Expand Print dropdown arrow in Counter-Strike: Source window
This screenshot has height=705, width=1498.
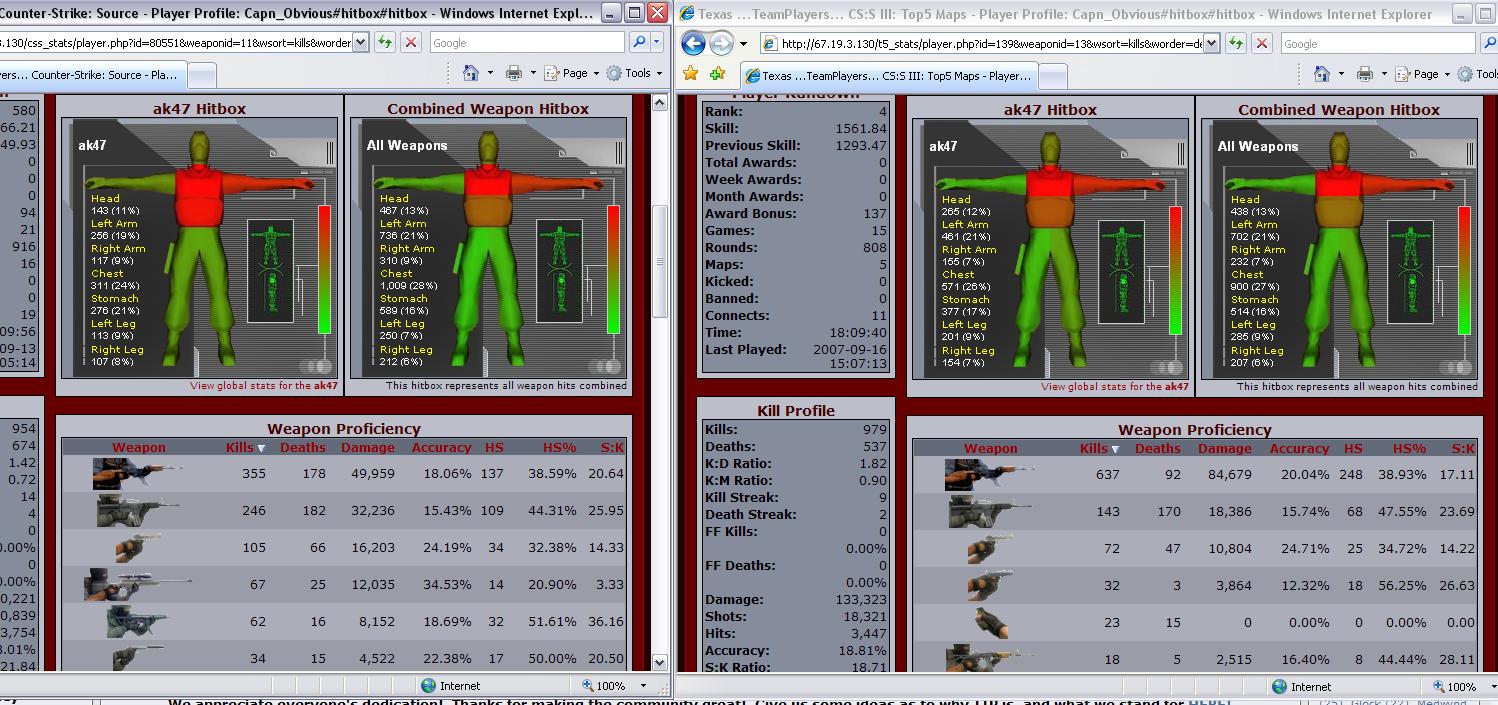click(532, 73)
